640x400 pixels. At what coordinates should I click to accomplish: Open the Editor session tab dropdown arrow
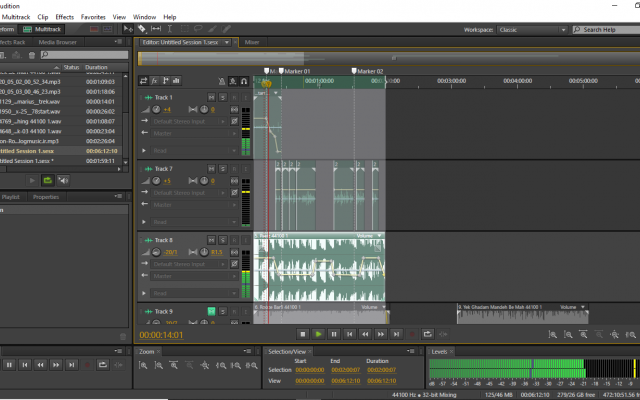(227, 42)
